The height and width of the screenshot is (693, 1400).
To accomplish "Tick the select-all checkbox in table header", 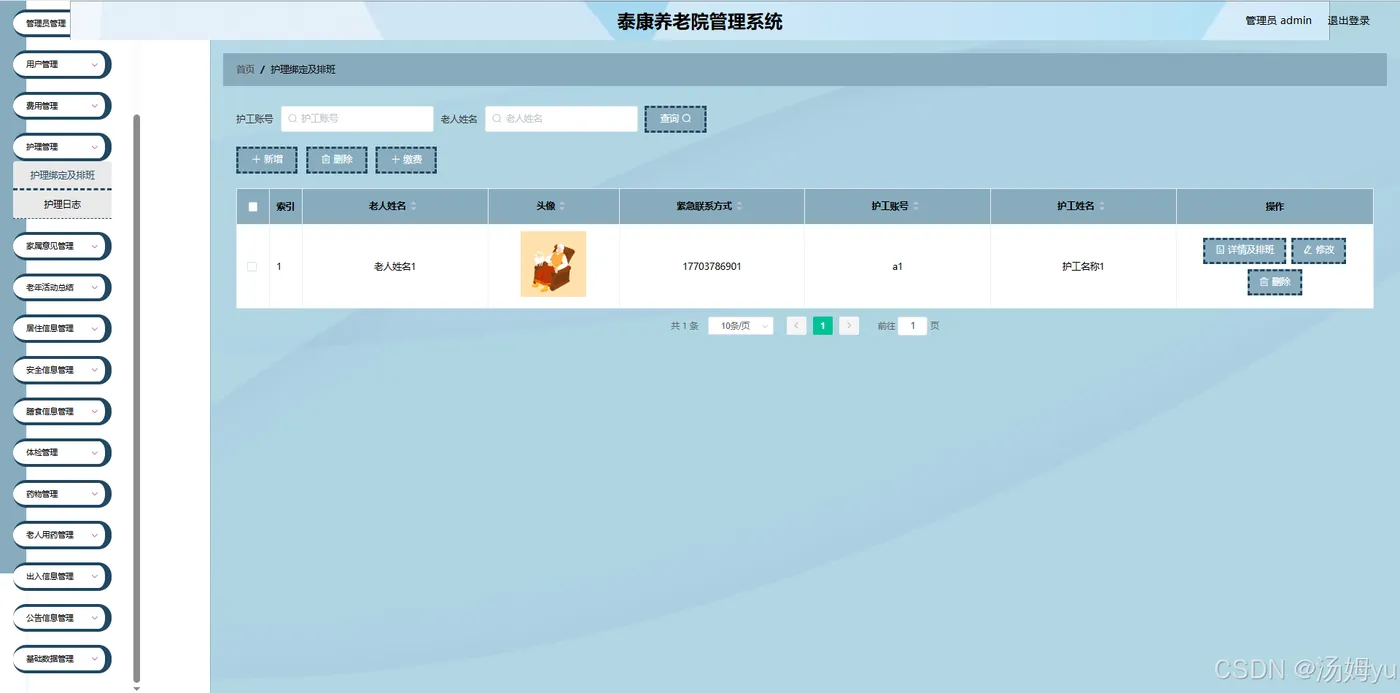I will [253, 207].
